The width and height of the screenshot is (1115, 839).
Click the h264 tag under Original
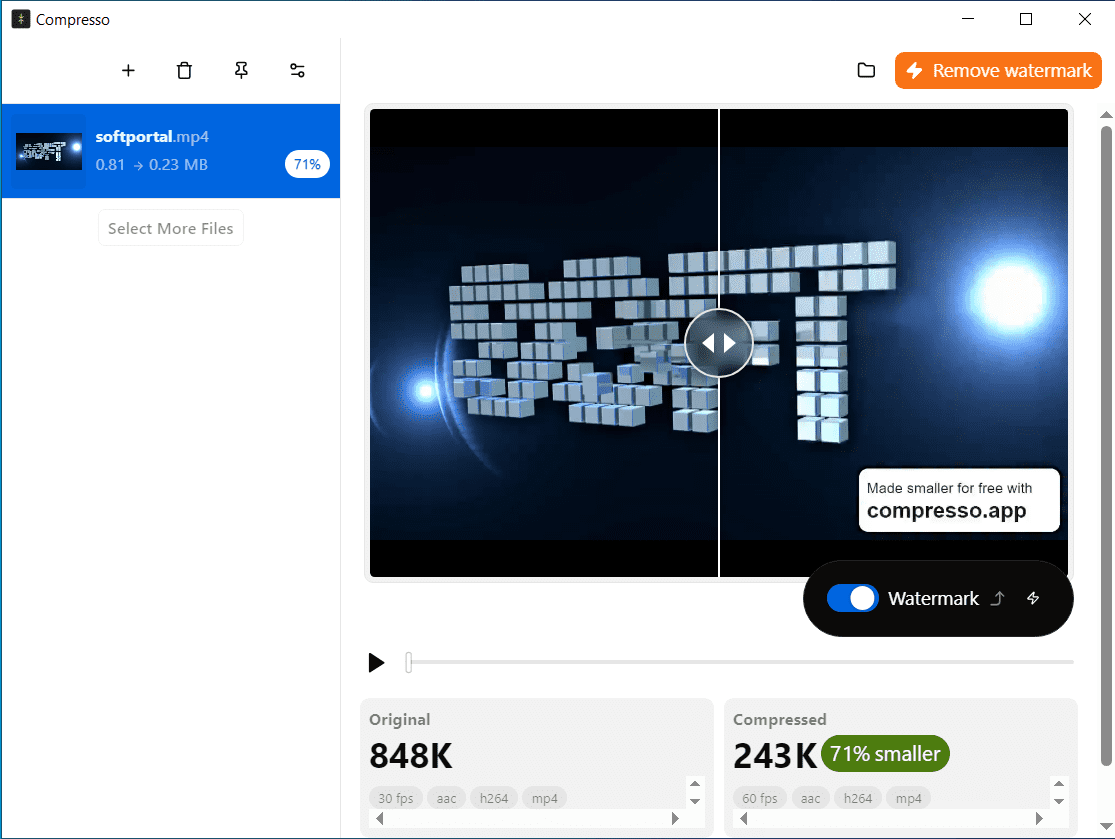(494, 798)
